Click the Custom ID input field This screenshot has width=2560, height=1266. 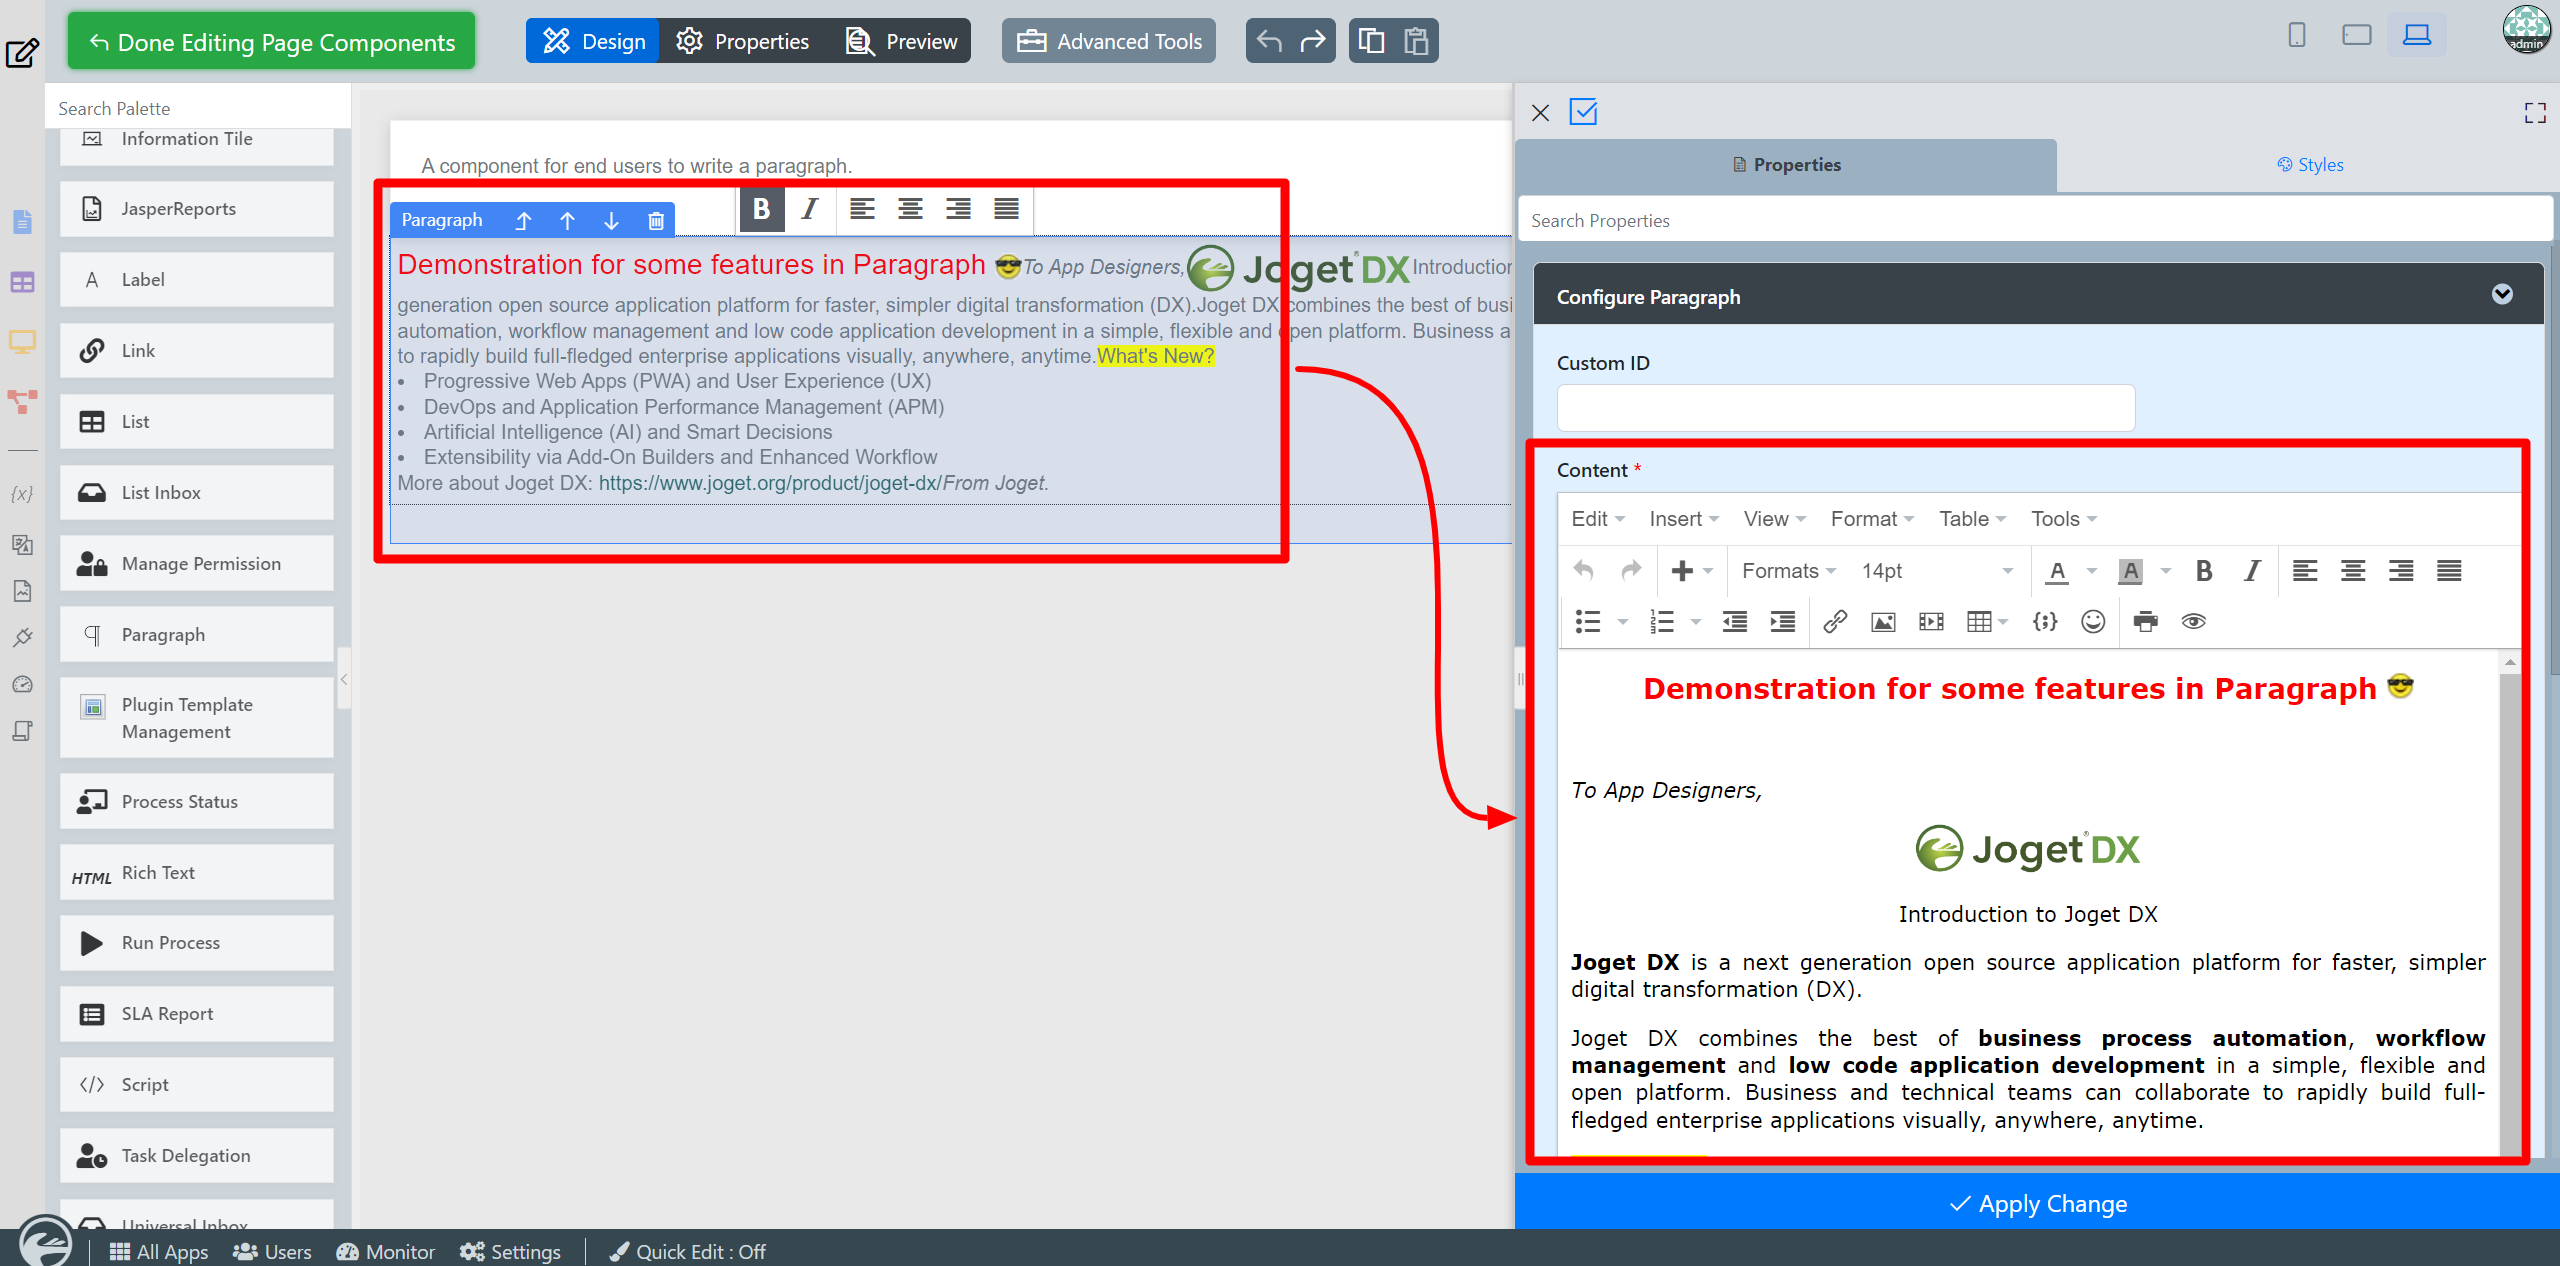(1845, 408)
